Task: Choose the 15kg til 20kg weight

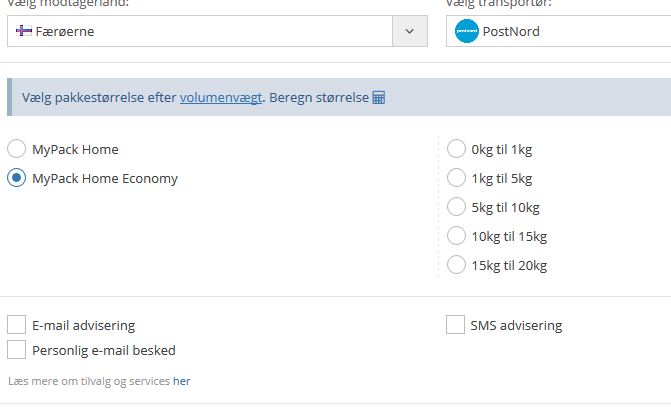Action: pyautogui.click(x=456, y=265)
